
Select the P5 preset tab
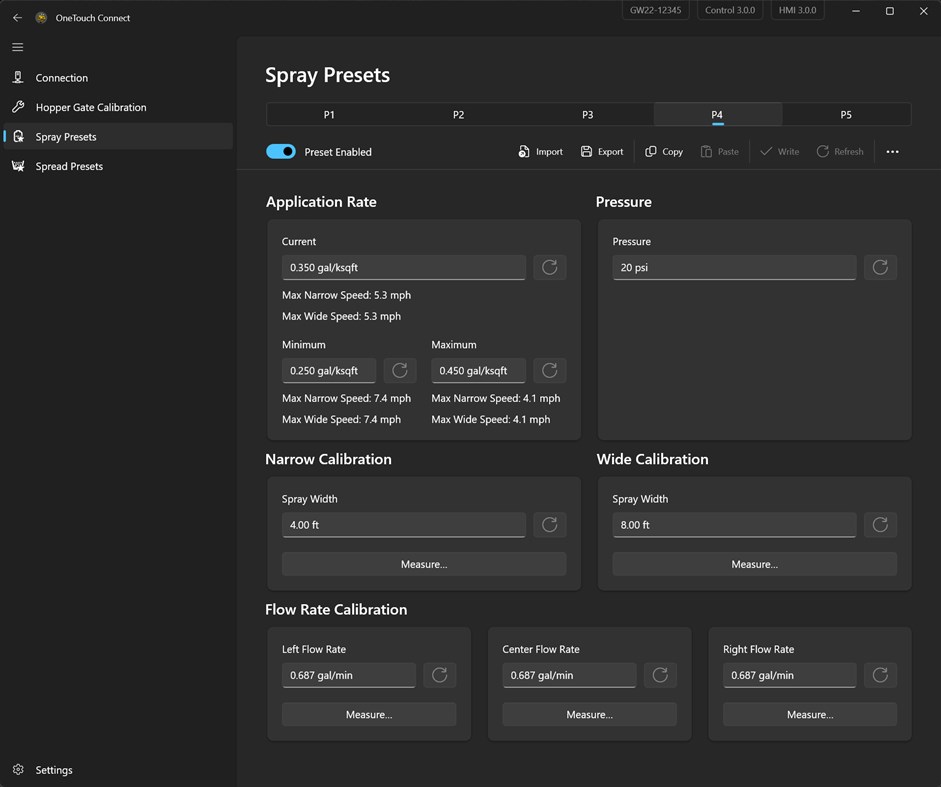846,115
